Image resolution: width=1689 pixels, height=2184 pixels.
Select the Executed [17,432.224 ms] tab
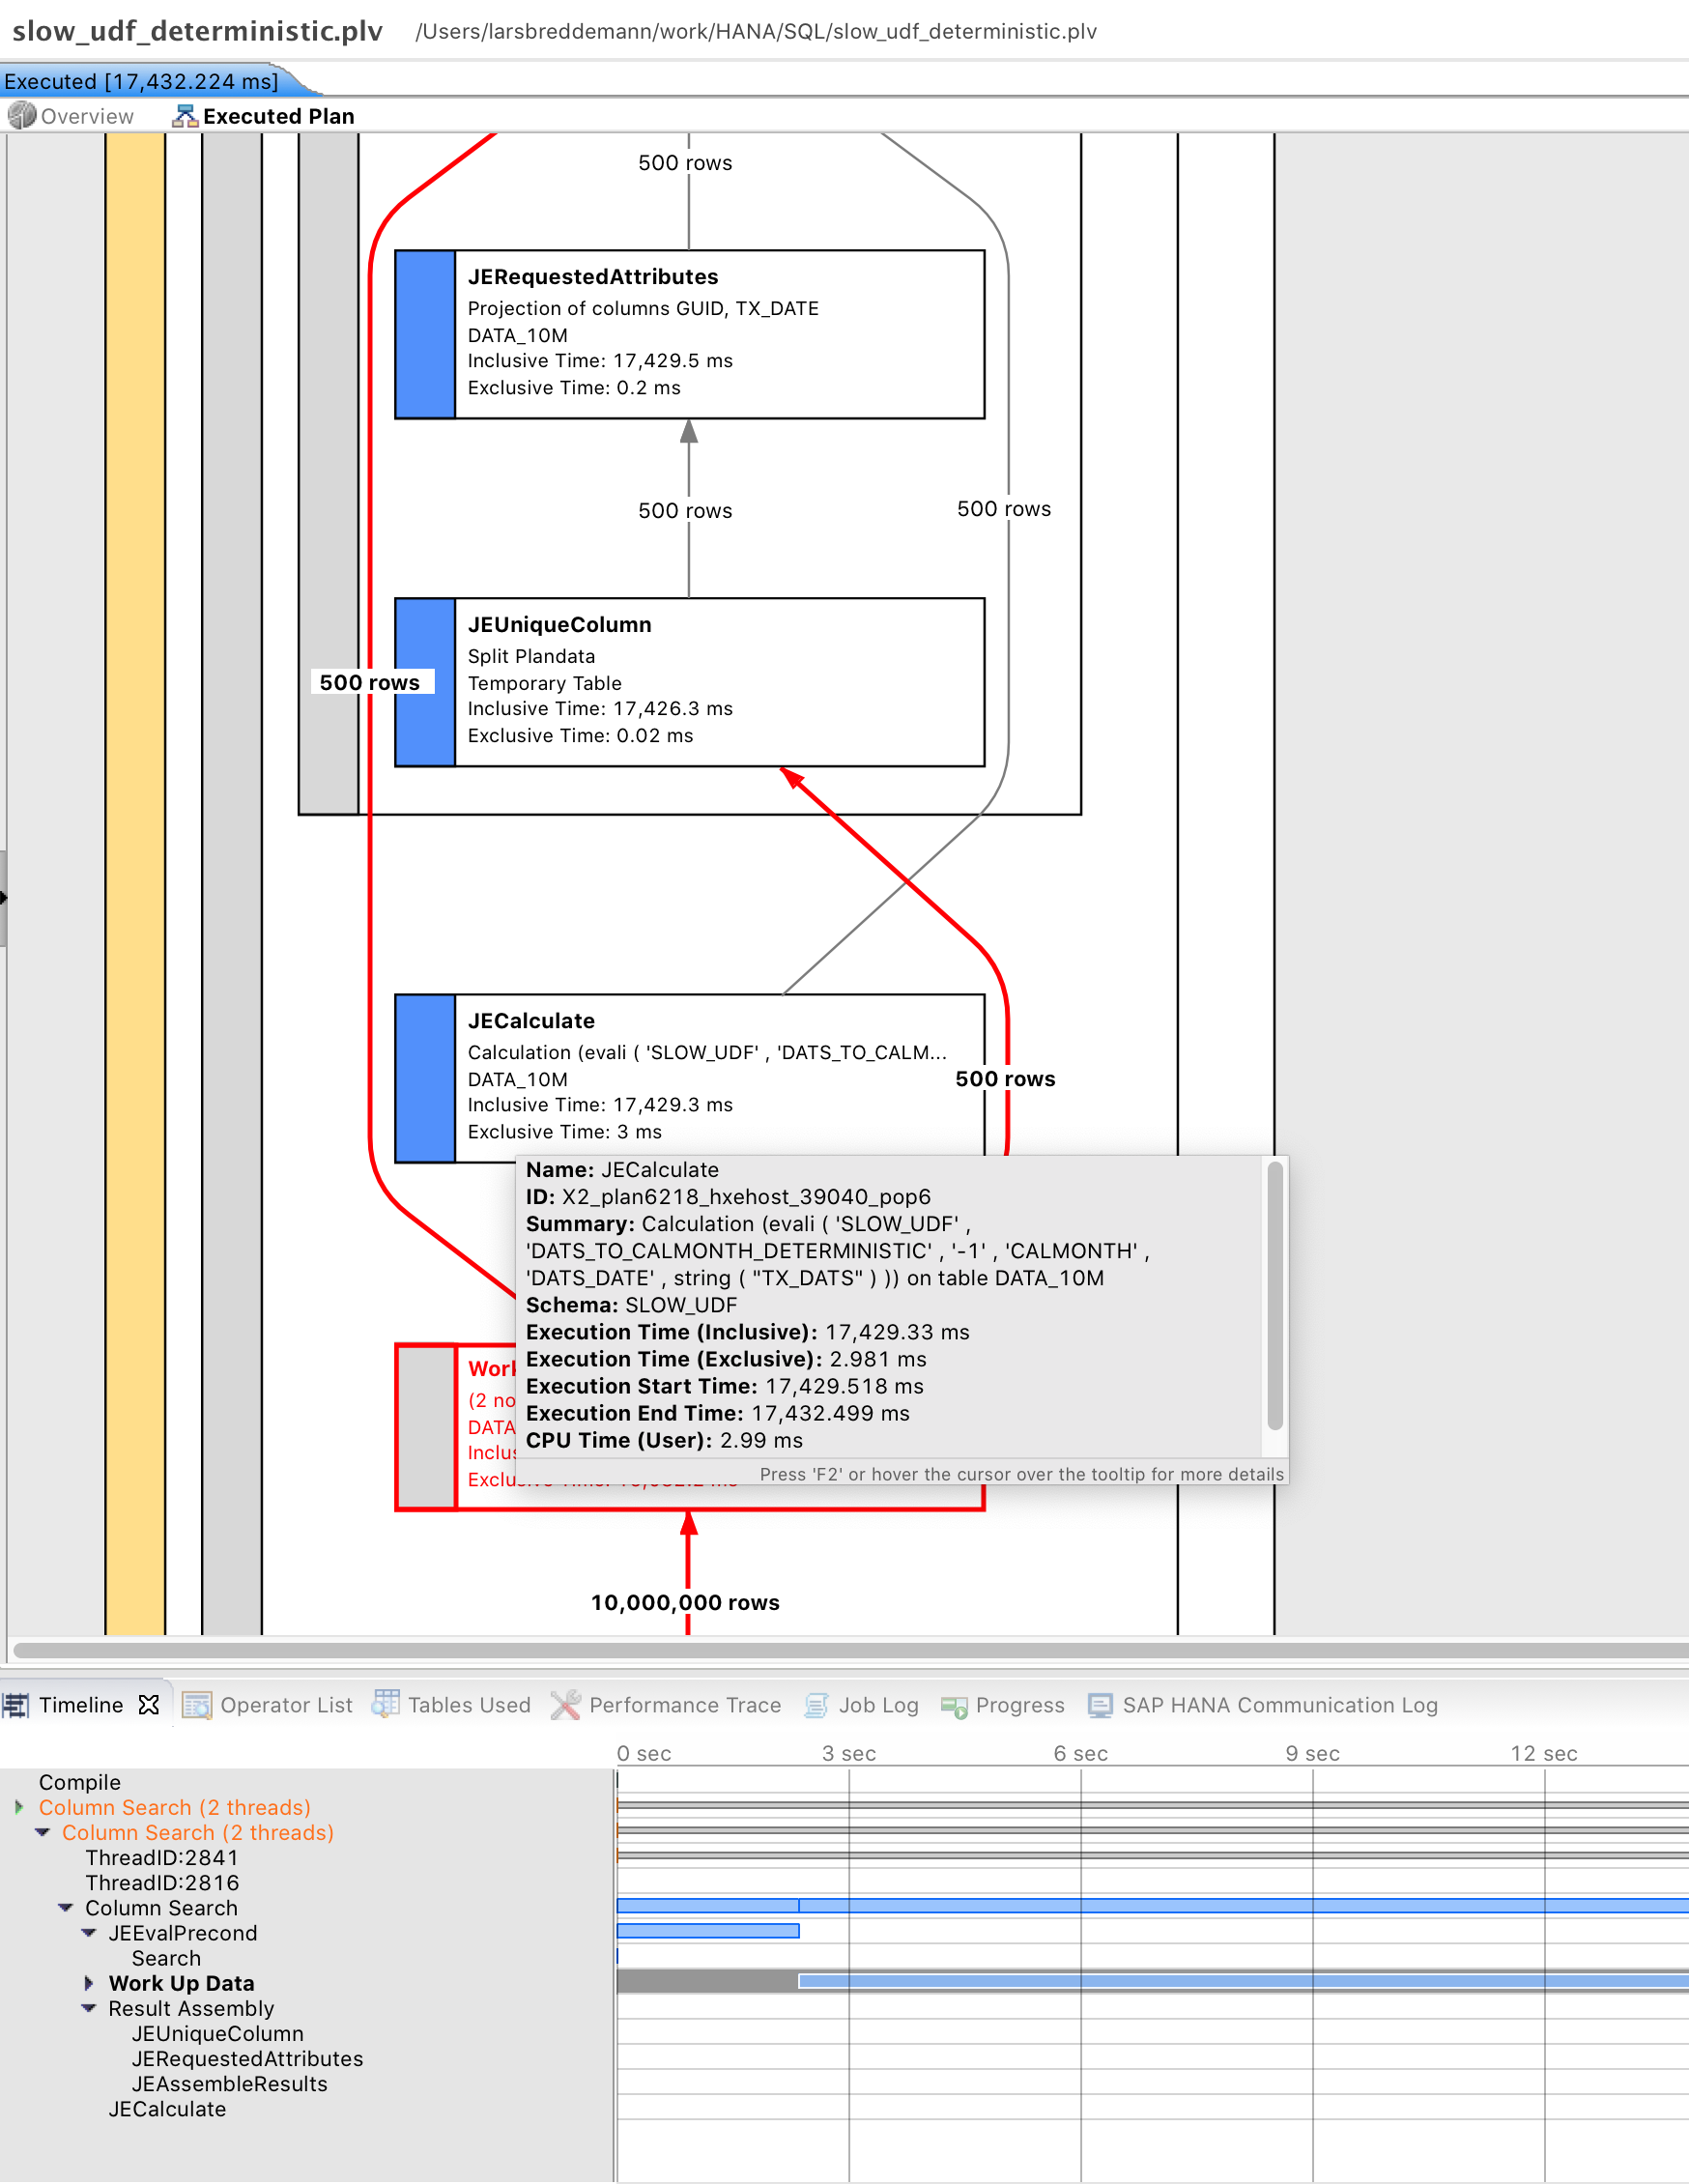142,81
